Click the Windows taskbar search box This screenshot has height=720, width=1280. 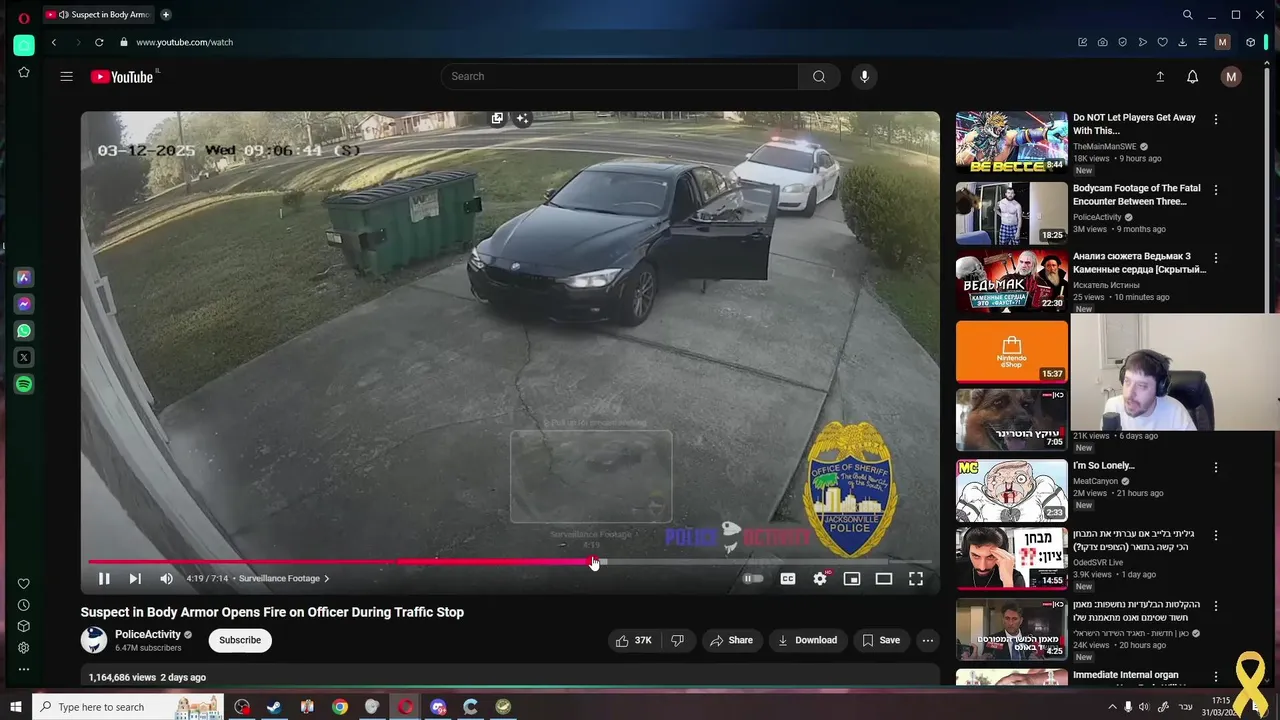point(128,707)
